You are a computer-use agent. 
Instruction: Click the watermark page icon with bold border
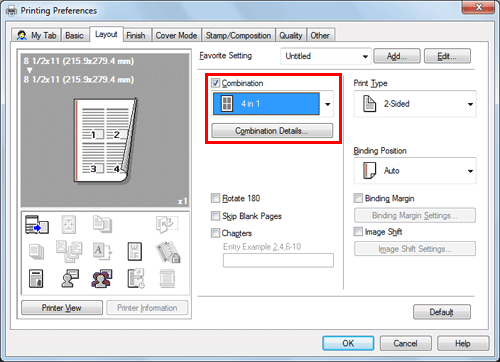point(135,252)
